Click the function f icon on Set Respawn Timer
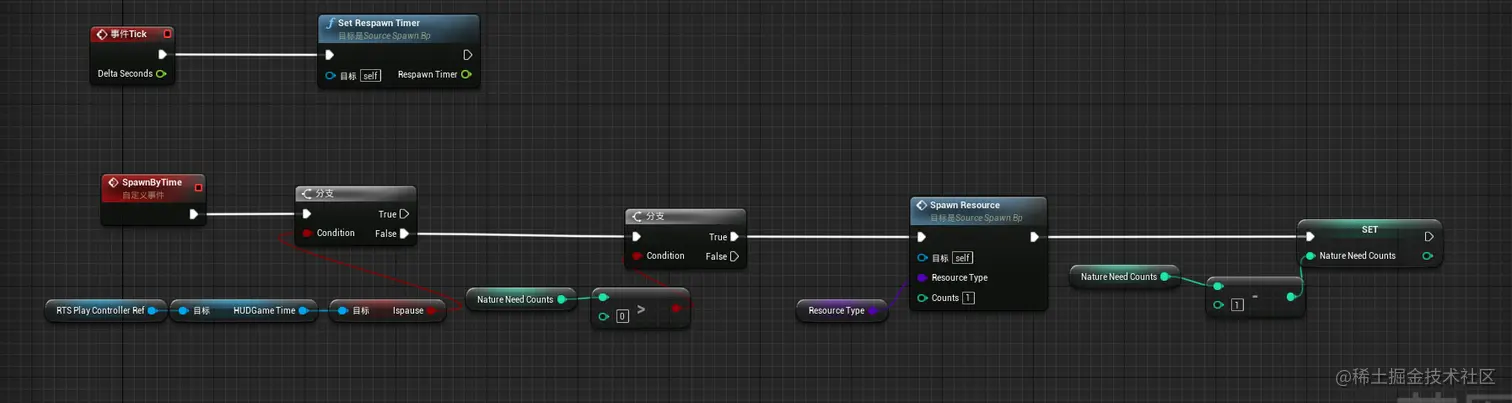1512x403 pixels. click(x=330, y=23)
